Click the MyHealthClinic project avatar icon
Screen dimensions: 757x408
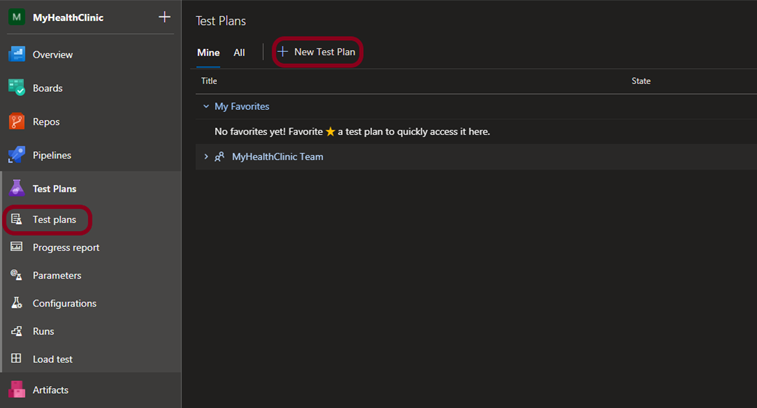(16, 17)
